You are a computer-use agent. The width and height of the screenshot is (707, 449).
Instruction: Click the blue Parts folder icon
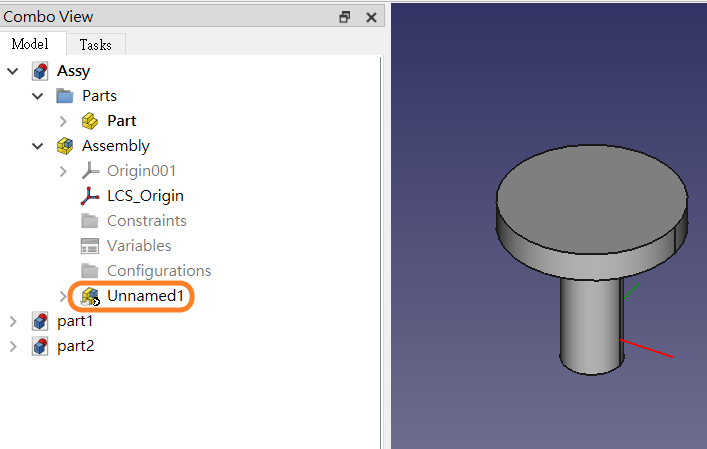coord(64,96)
